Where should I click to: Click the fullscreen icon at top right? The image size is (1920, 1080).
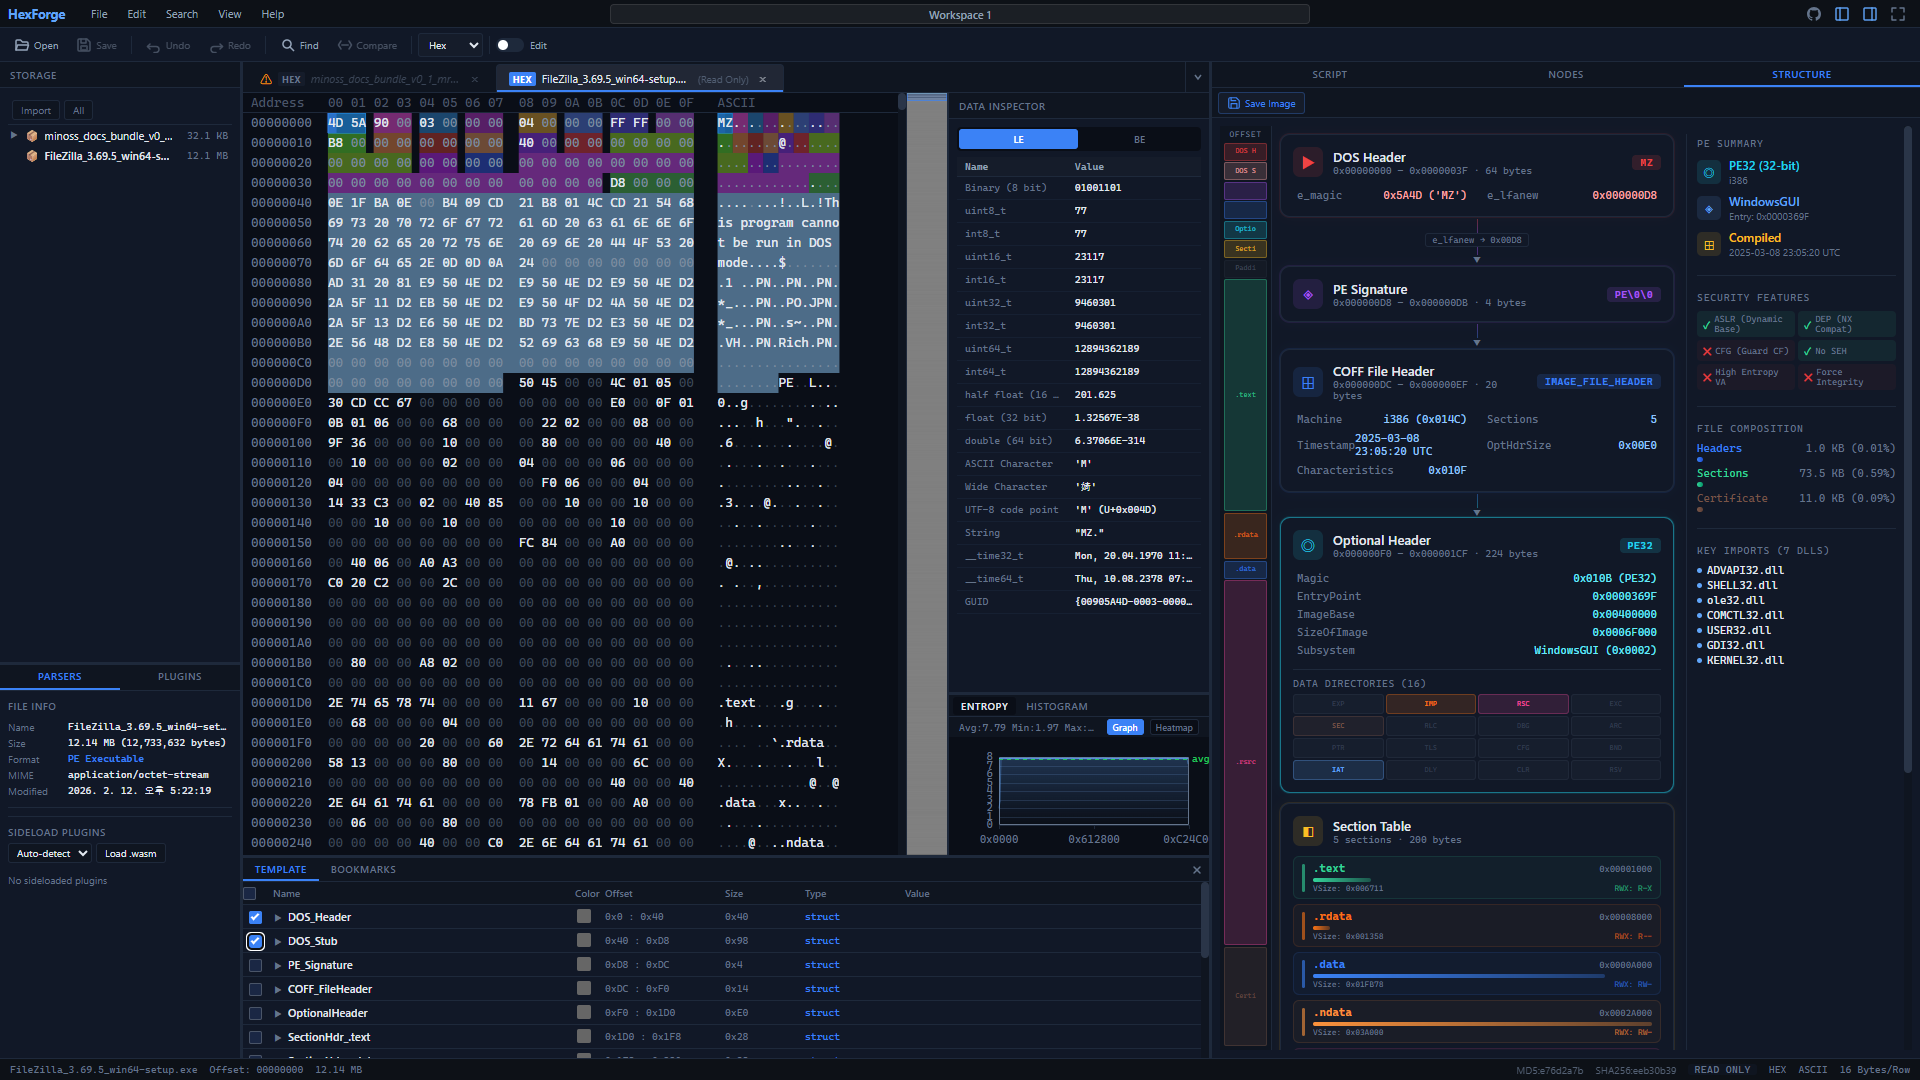tap(1898, 14)
